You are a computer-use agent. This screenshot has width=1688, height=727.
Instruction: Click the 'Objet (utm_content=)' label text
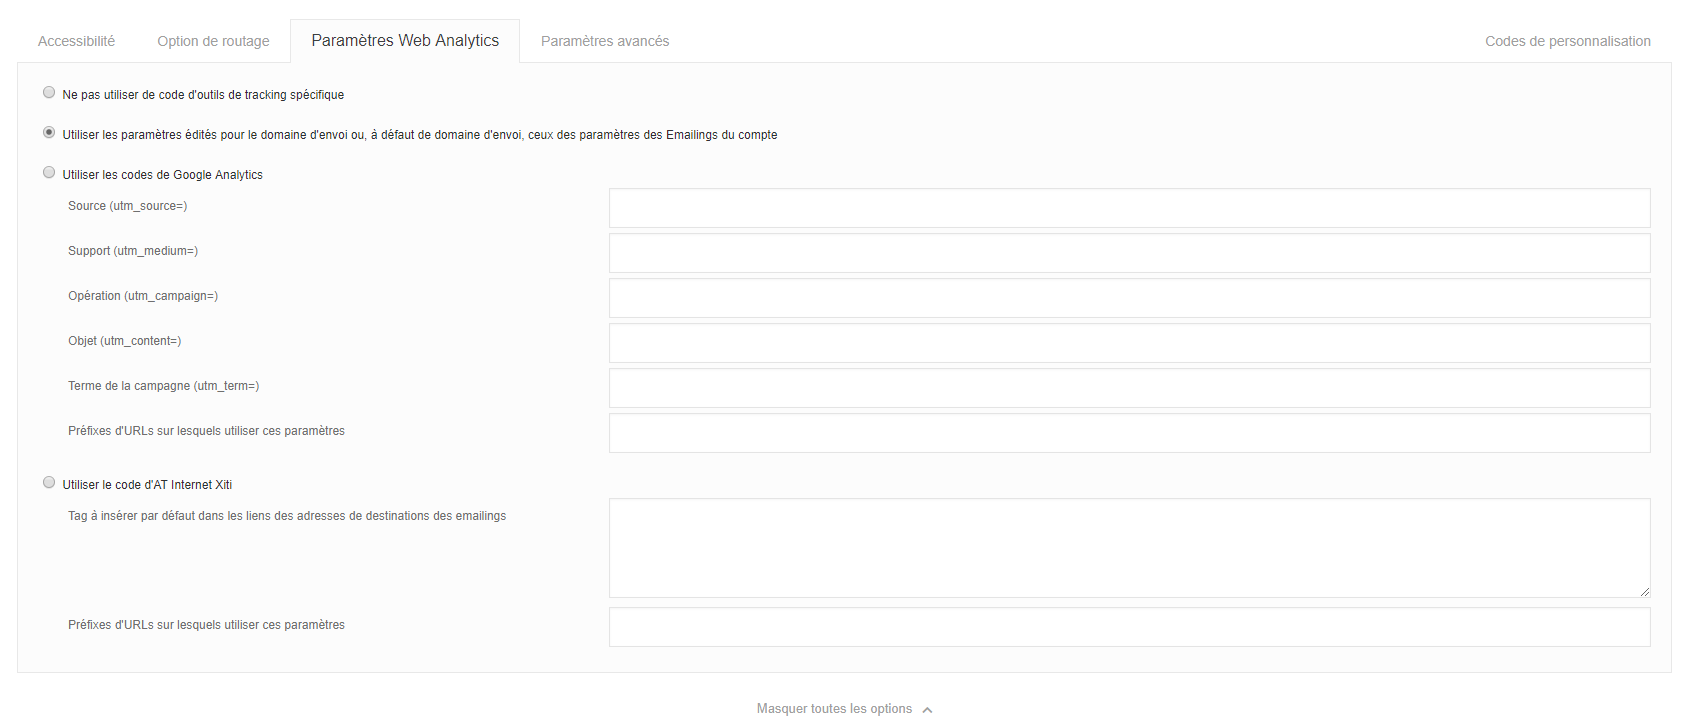point(125,341)
